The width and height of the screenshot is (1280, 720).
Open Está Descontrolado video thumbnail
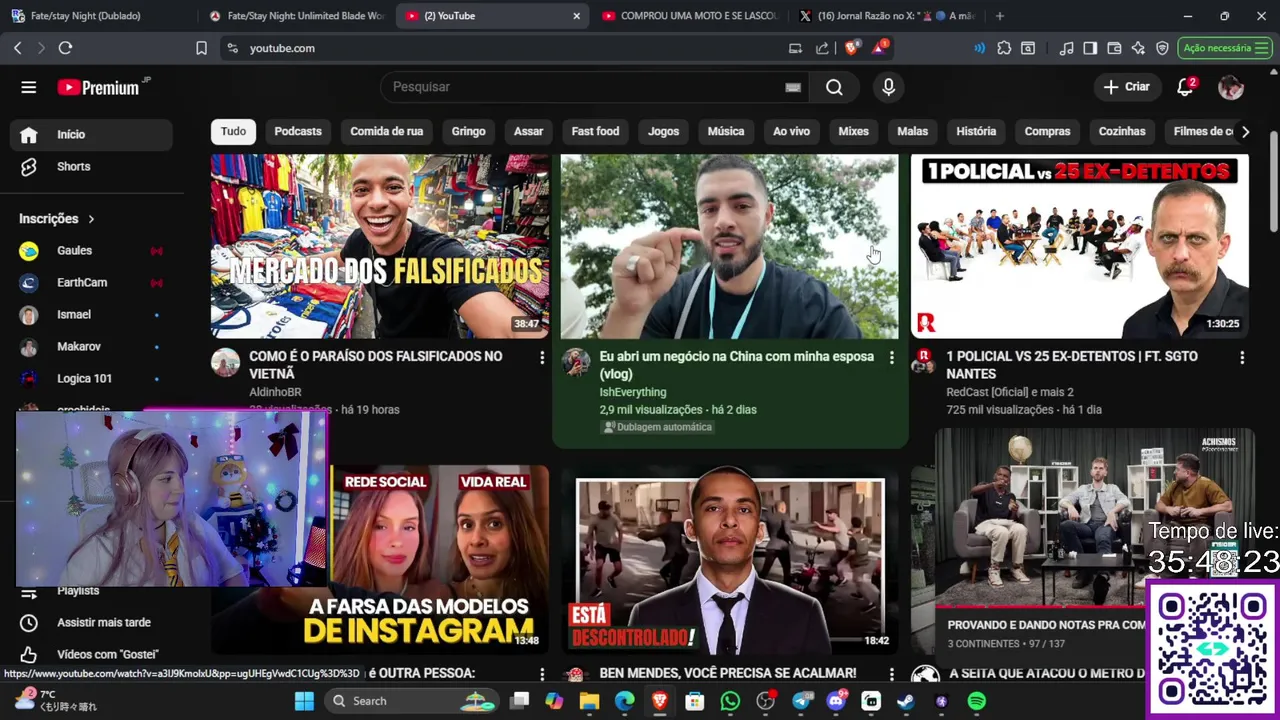(x=730, y=560)
